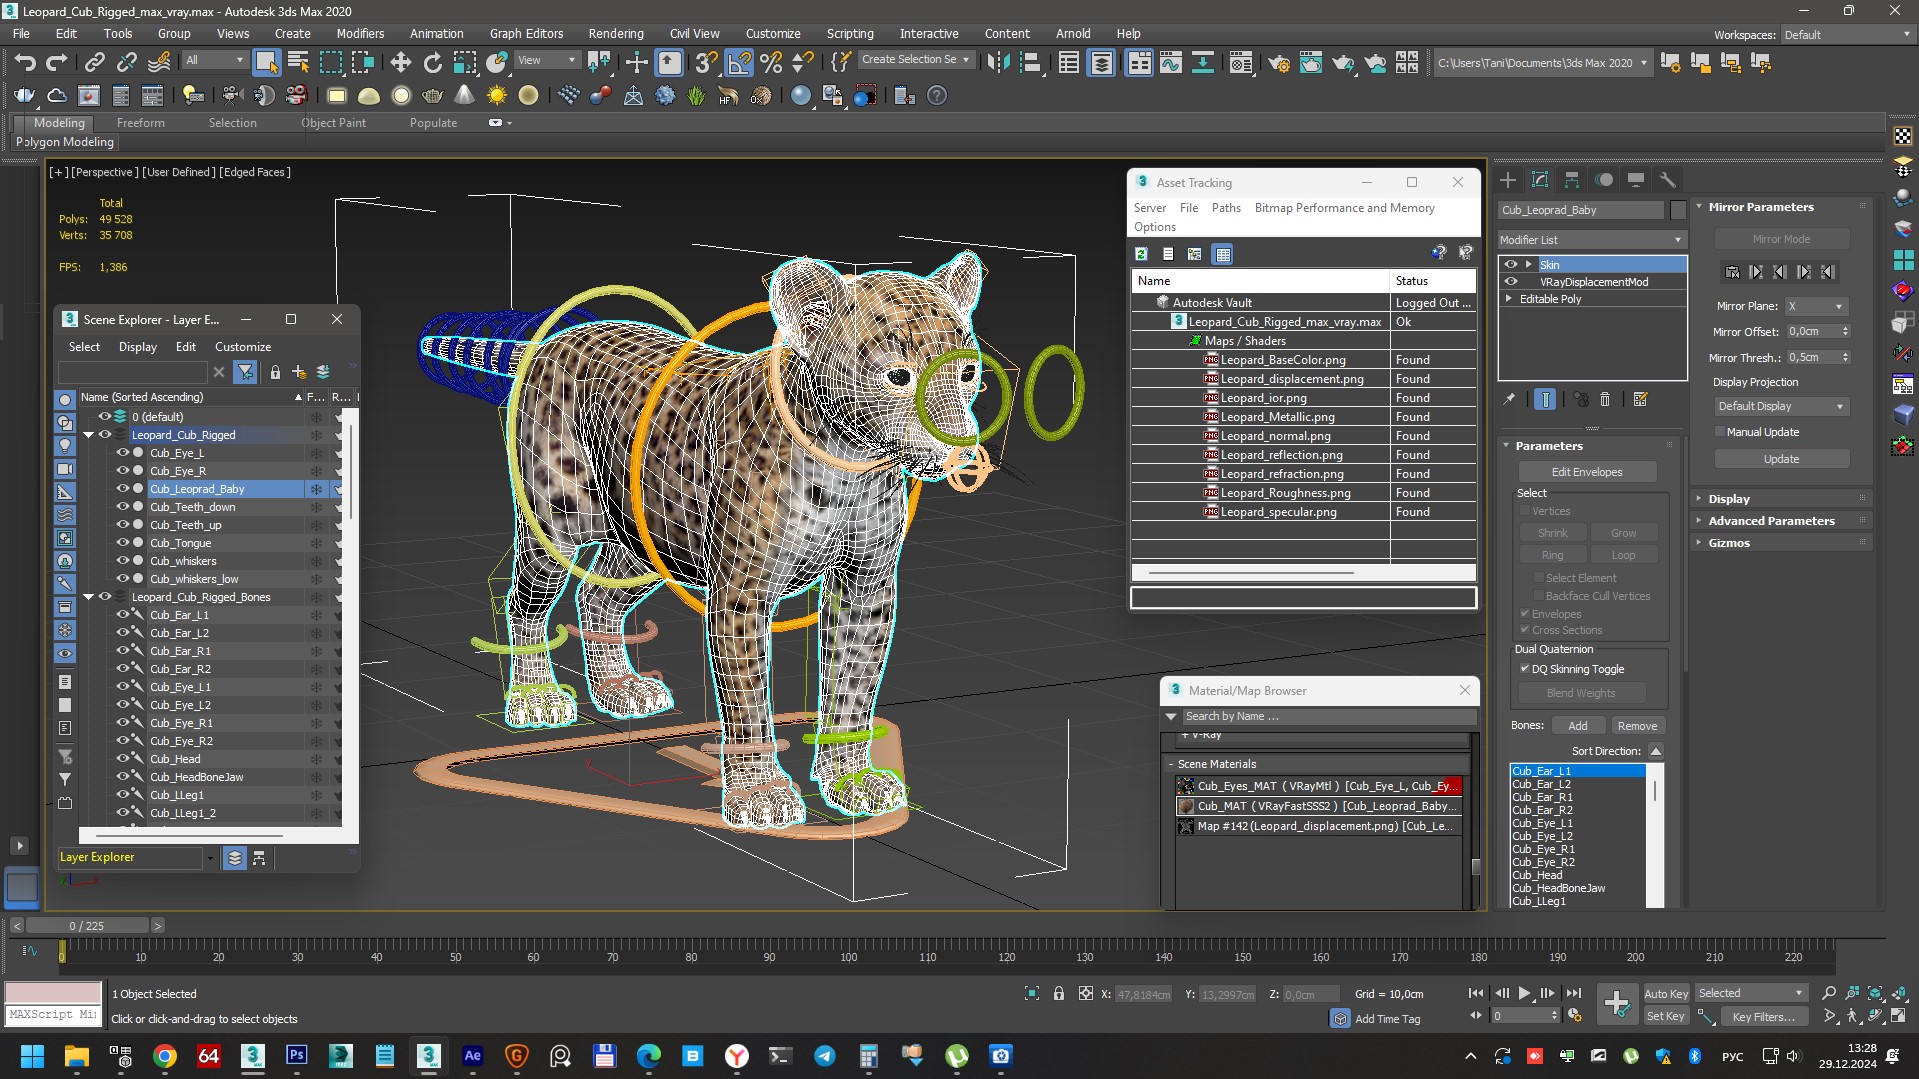Click the Update button
Viewport: 1919px width, 1079px height.
click(1781, 459)
